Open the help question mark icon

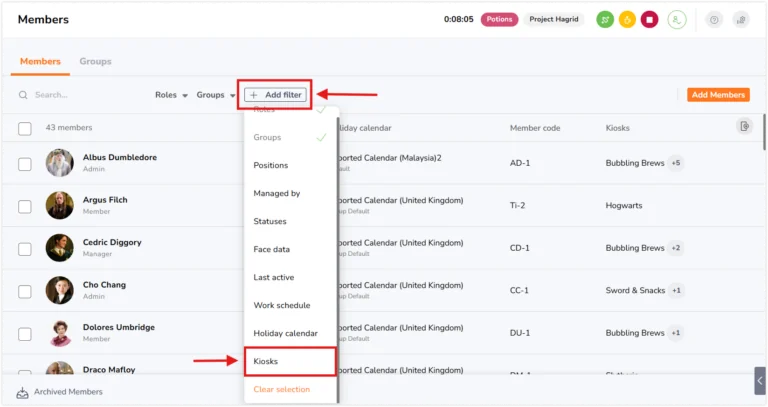pyautogui.click(x=714, y=20)
